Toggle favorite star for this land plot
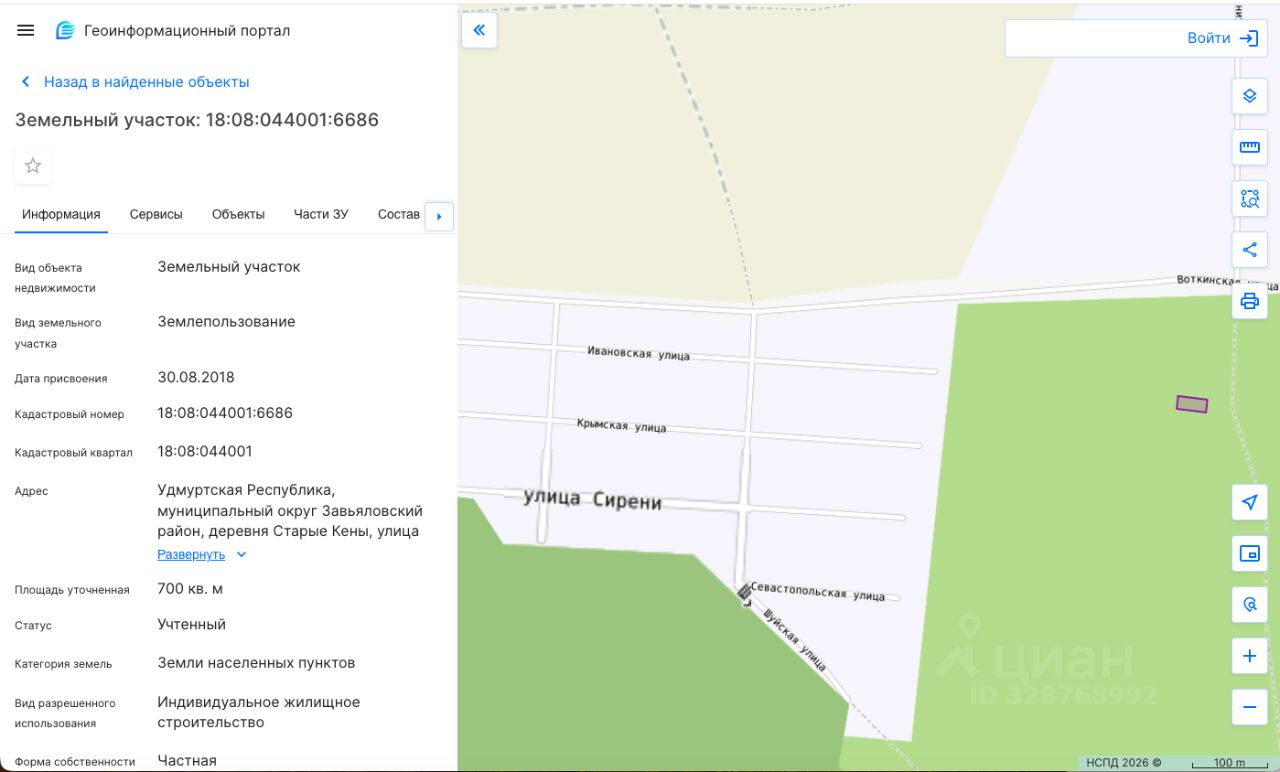1280x772 pixels. [x=33, y=166]
